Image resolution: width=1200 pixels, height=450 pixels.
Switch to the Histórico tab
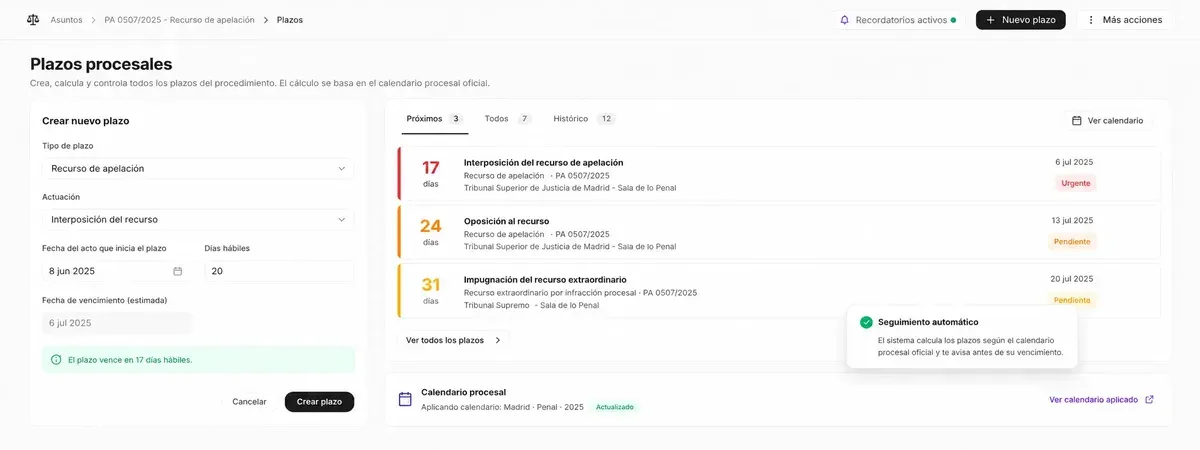click(584, 118)
